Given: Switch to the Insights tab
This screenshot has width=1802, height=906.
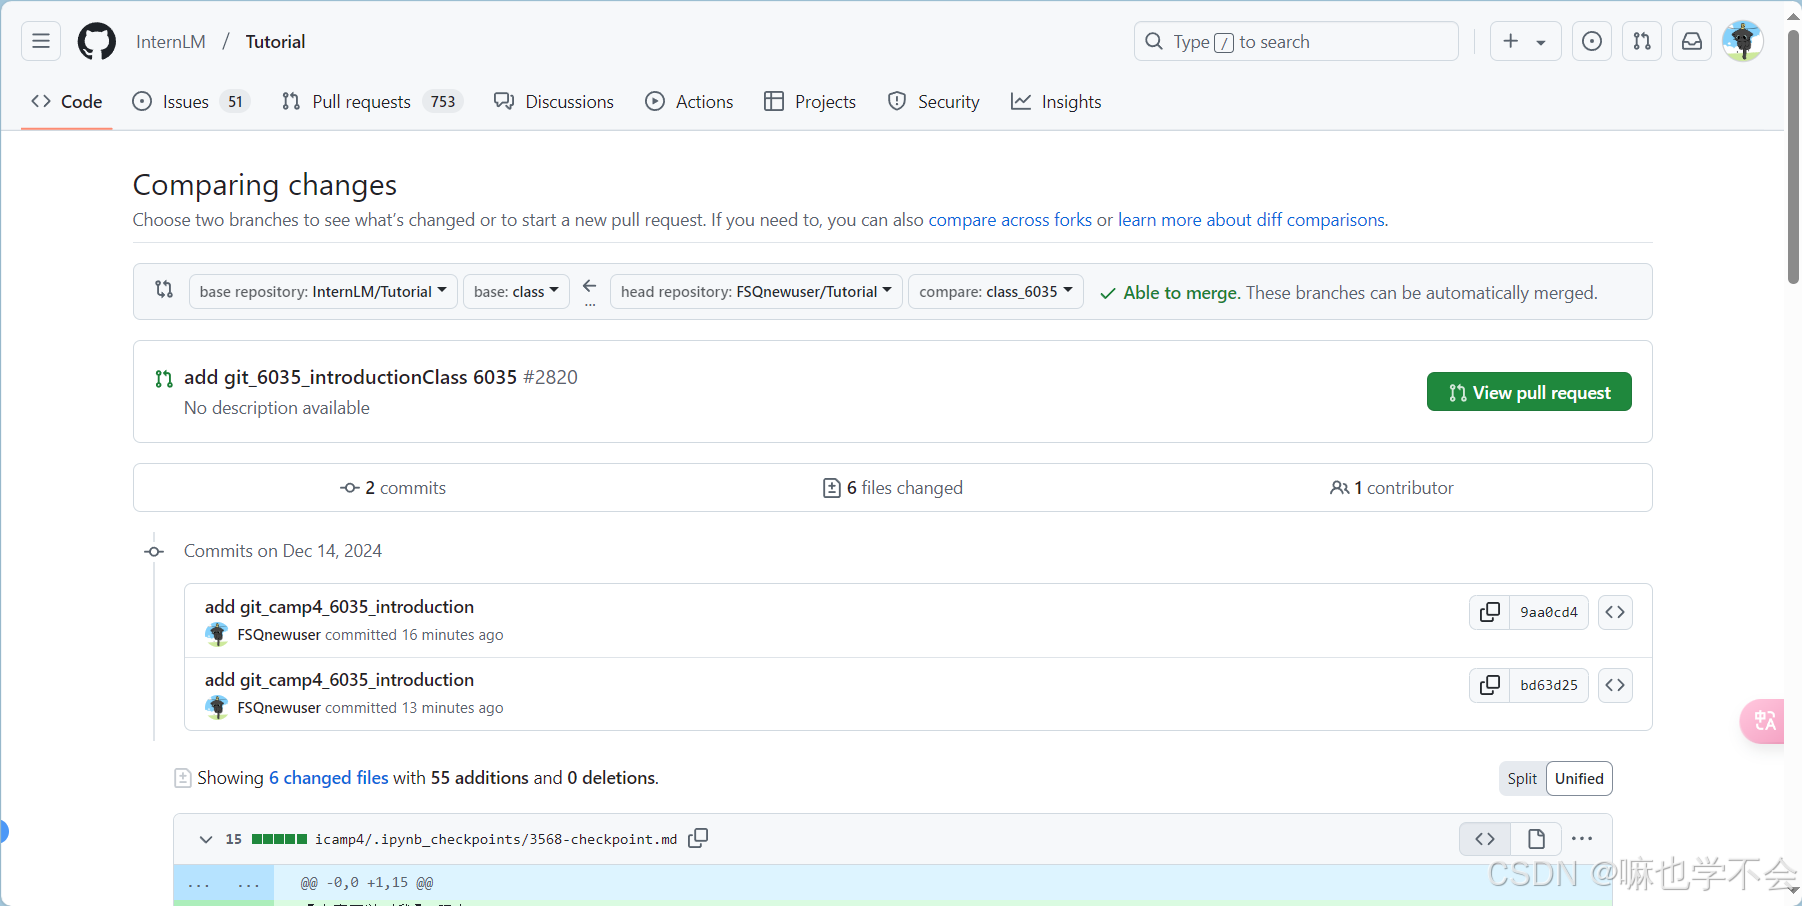Looking at the screenshot, I should (x=1056, y=102).
